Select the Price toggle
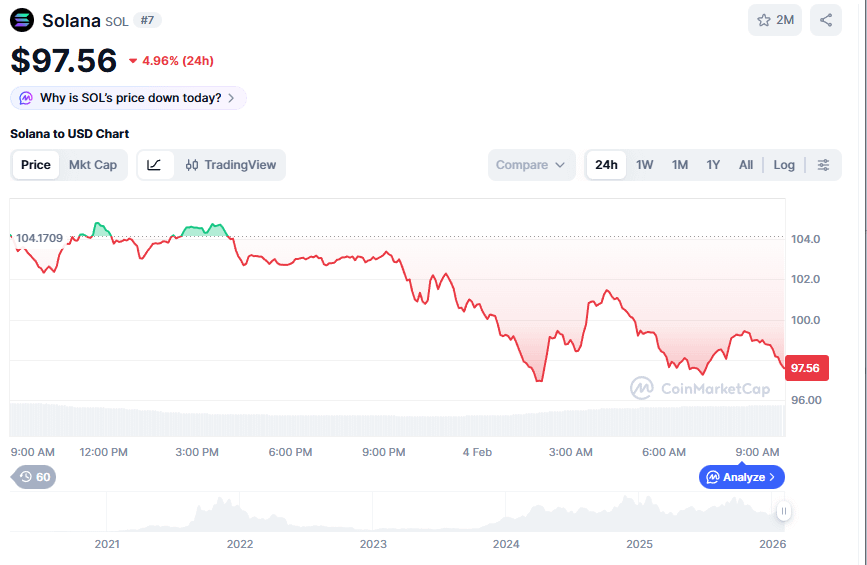Viewport: 867px width, 565px height. tap(36, 165)
